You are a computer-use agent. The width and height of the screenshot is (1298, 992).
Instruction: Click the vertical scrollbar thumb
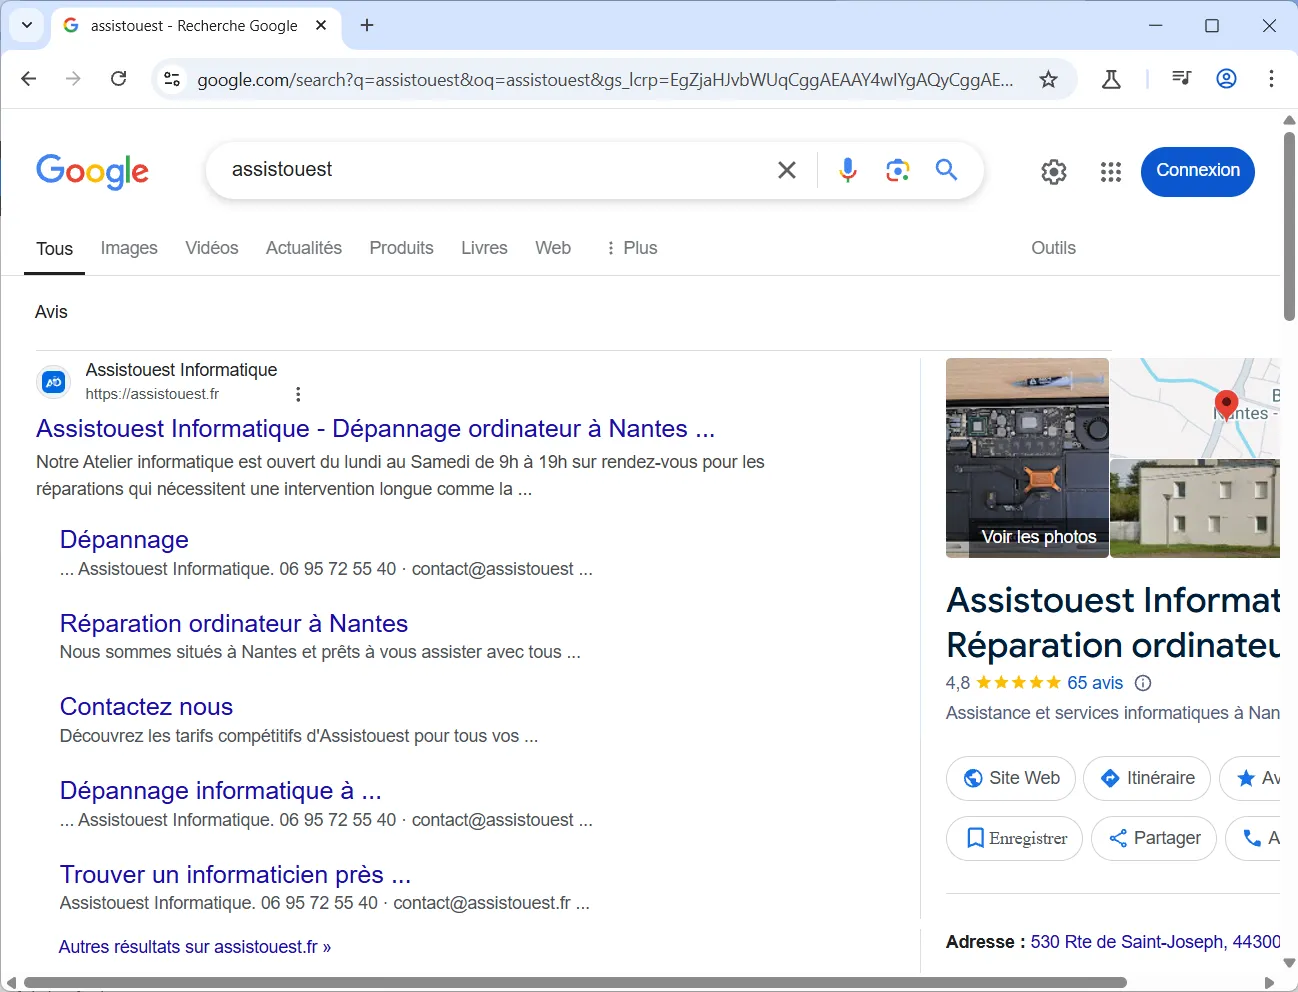tap(1289, 225)
